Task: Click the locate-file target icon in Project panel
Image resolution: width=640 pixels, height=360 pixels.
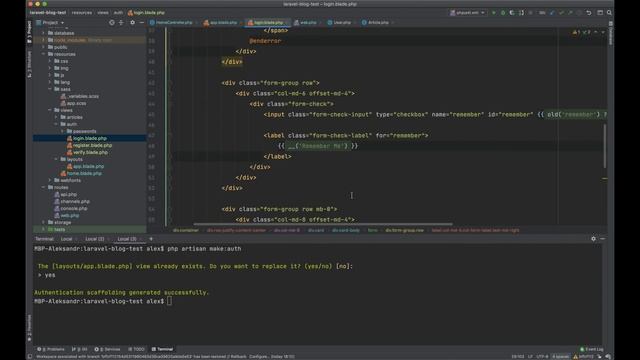Action: click(x=111, y=22)
